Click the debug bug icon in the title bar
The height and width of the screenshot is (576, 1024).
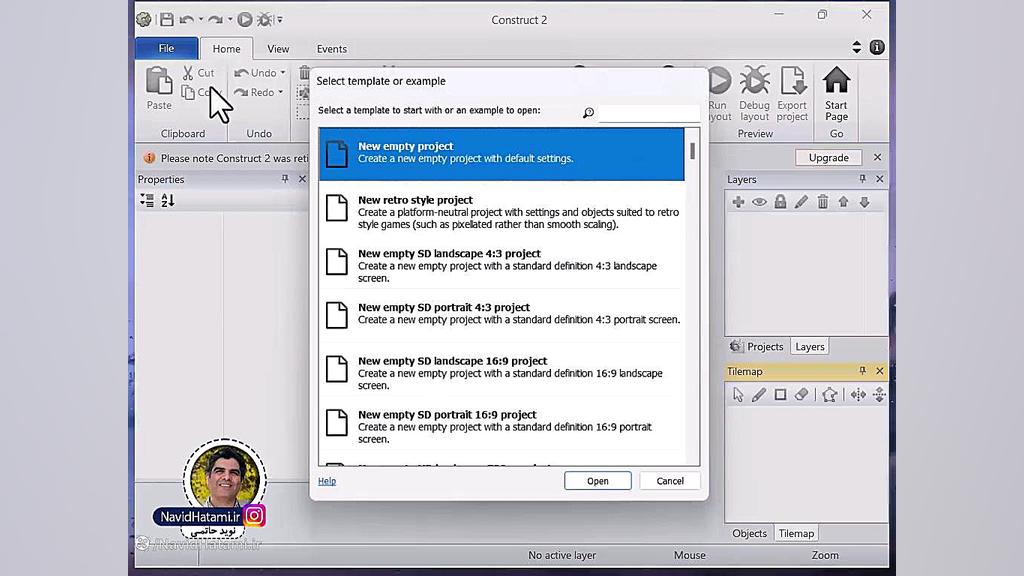tap(264, 20)
